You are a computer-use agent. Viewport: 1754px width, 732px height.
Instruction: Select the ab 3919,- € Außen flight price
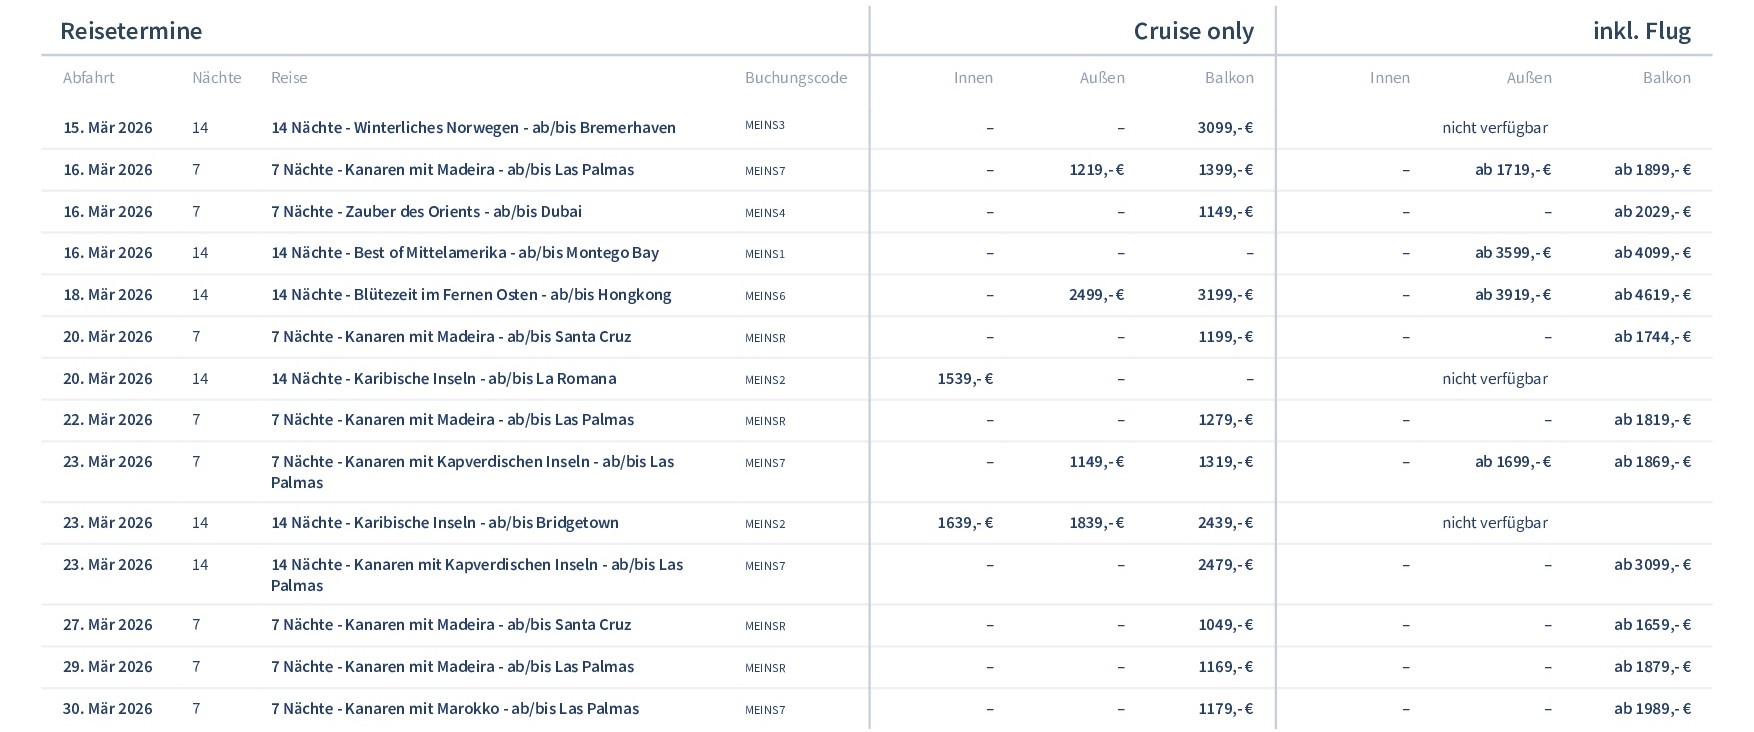pyautogui.click(x=1513, y=295)
